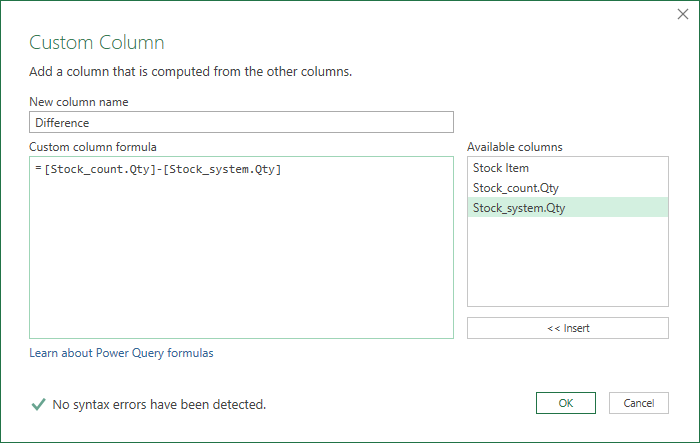Image resolution: width=700 pixels, height=443 pixels.
Task: Place cursor on [Stock_count.Qty] in the formula
Action: pyautogui.click(x=100, y=169)
